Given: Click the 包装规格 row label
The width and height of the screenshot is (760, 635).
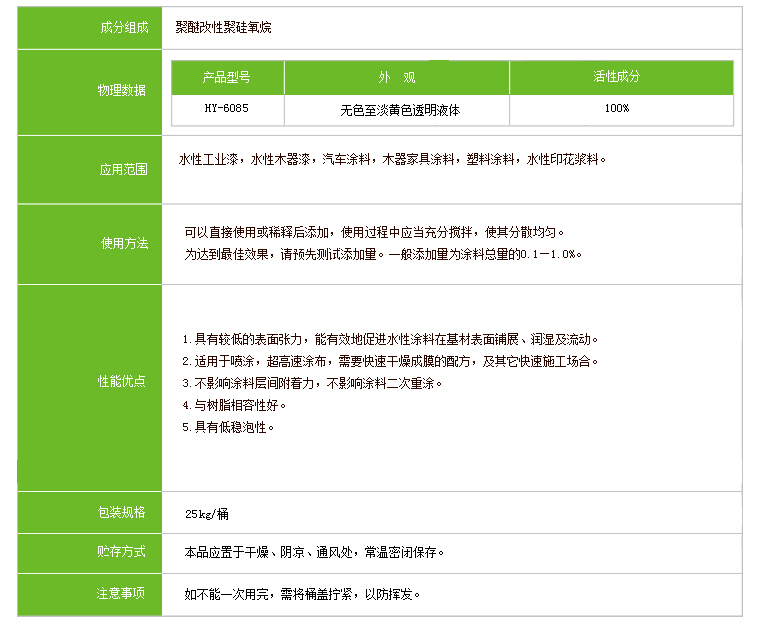Looking at the screenshot, I should [x=121, y=512].
